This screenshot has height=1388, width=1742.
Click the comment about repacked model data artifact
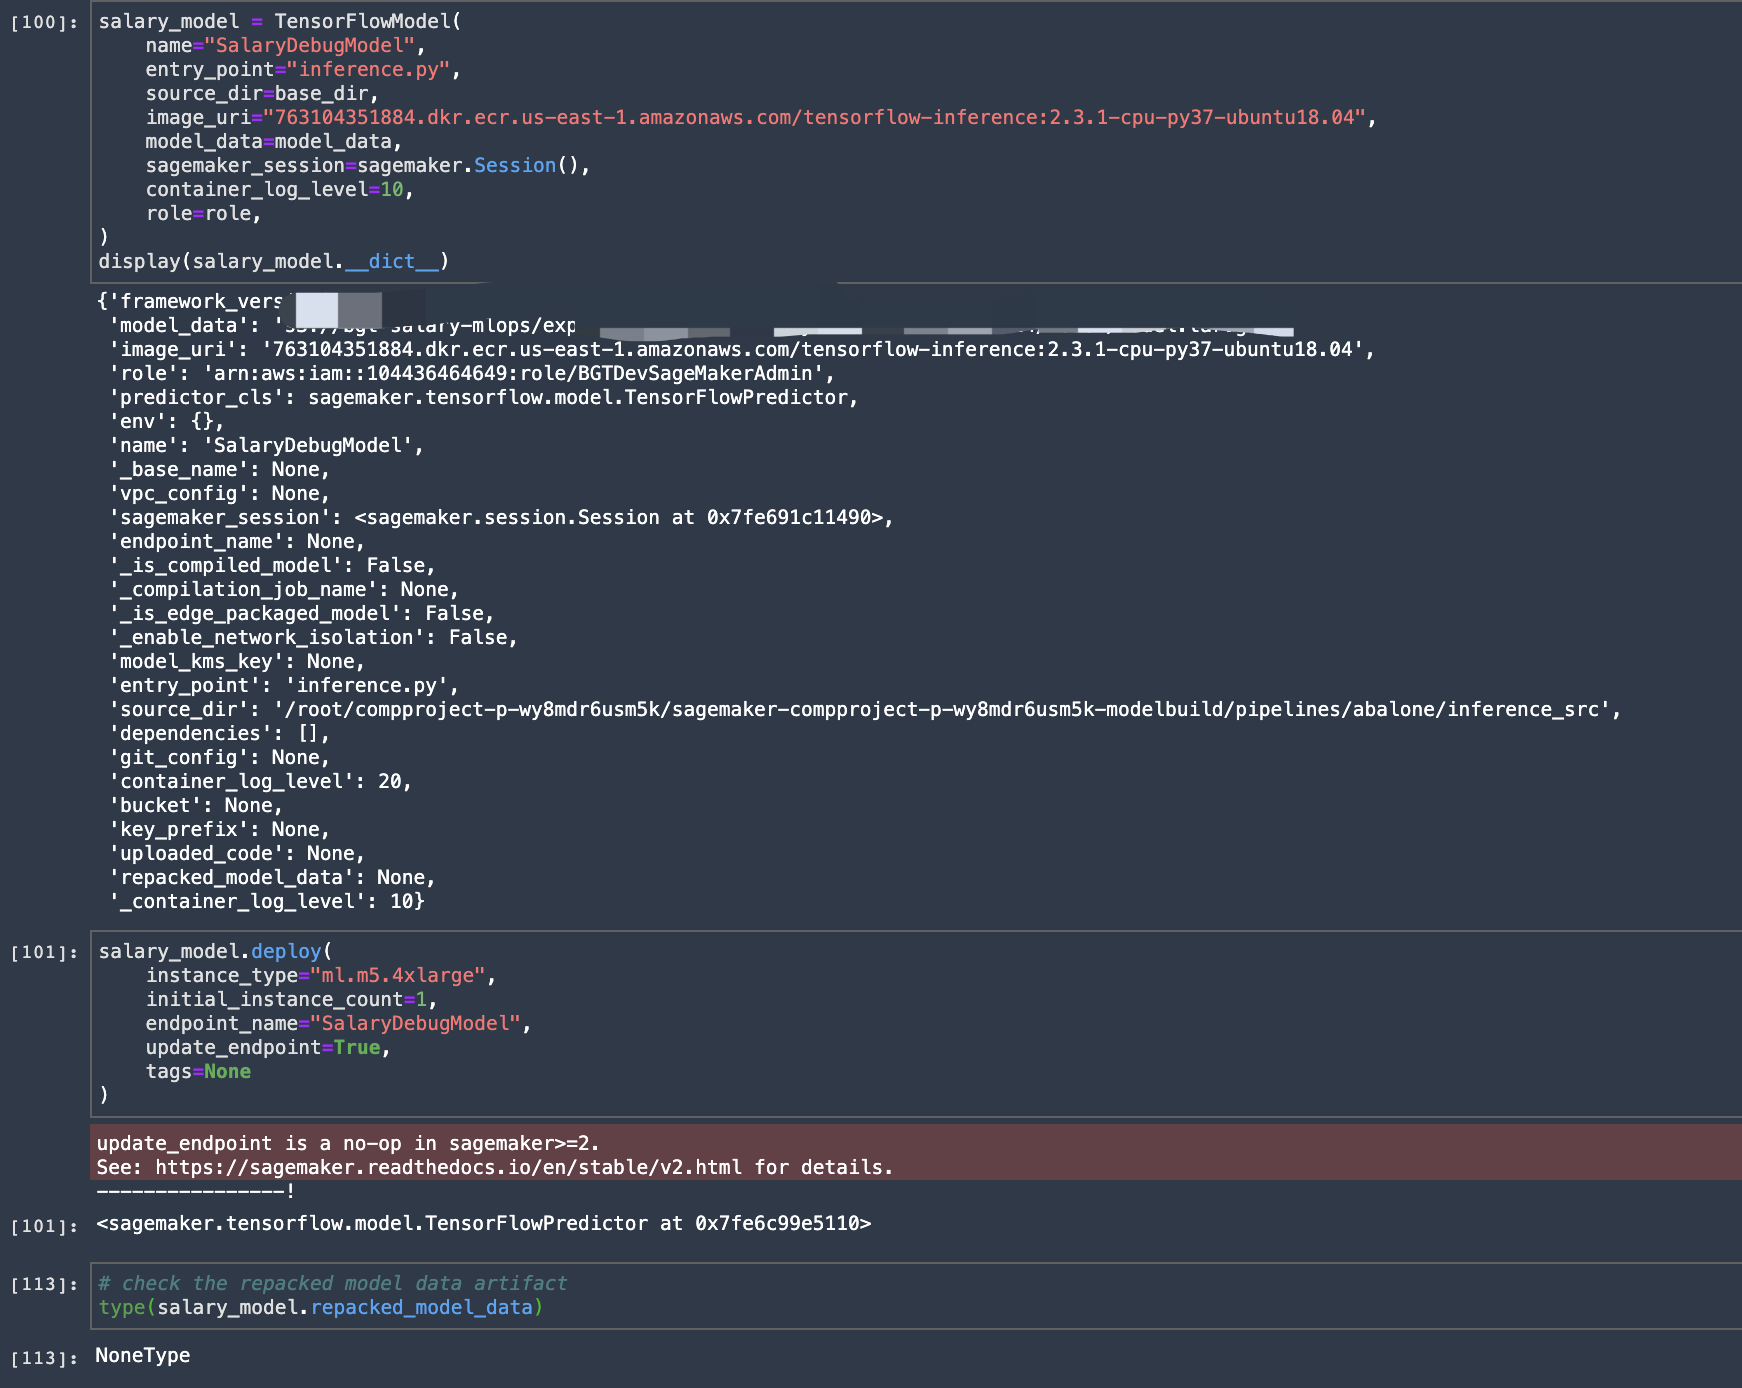(332, 1283)
